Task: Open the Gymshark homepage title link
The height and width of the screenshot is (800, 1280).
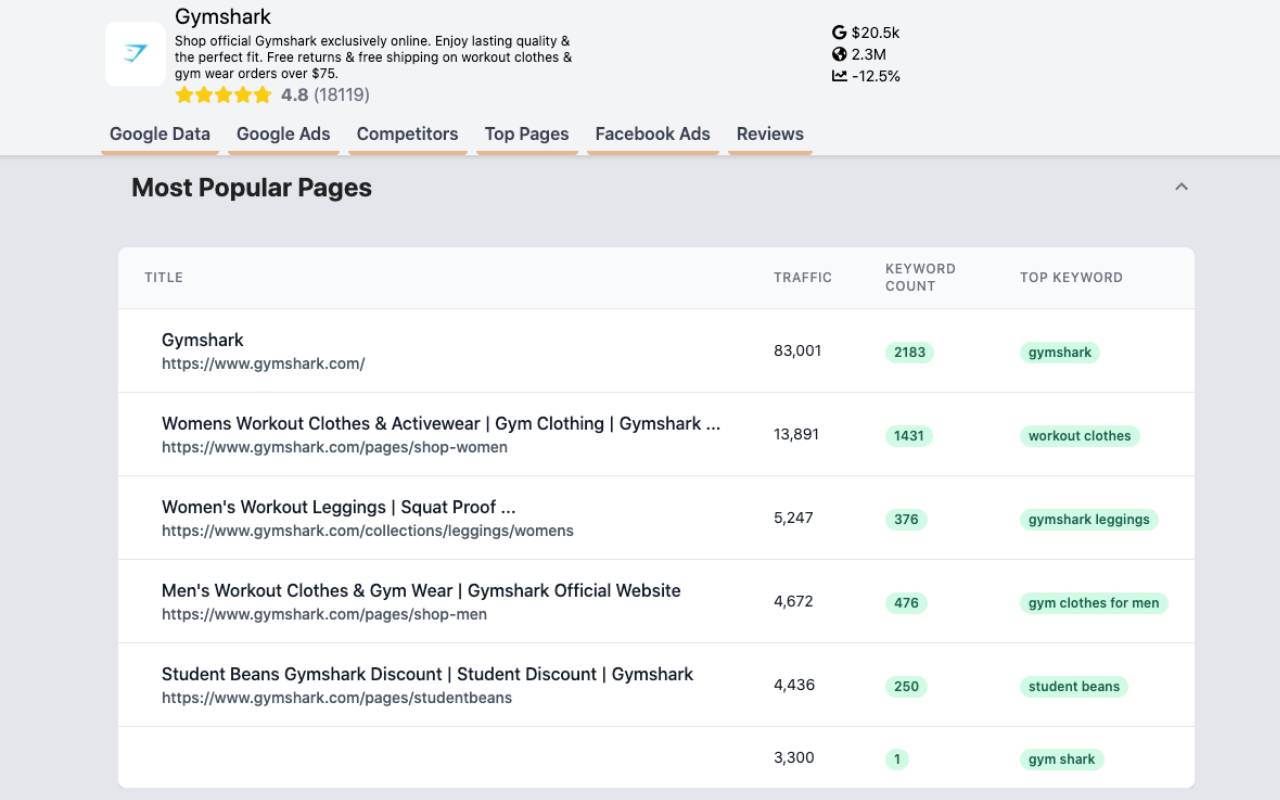Action: point(203,340)
